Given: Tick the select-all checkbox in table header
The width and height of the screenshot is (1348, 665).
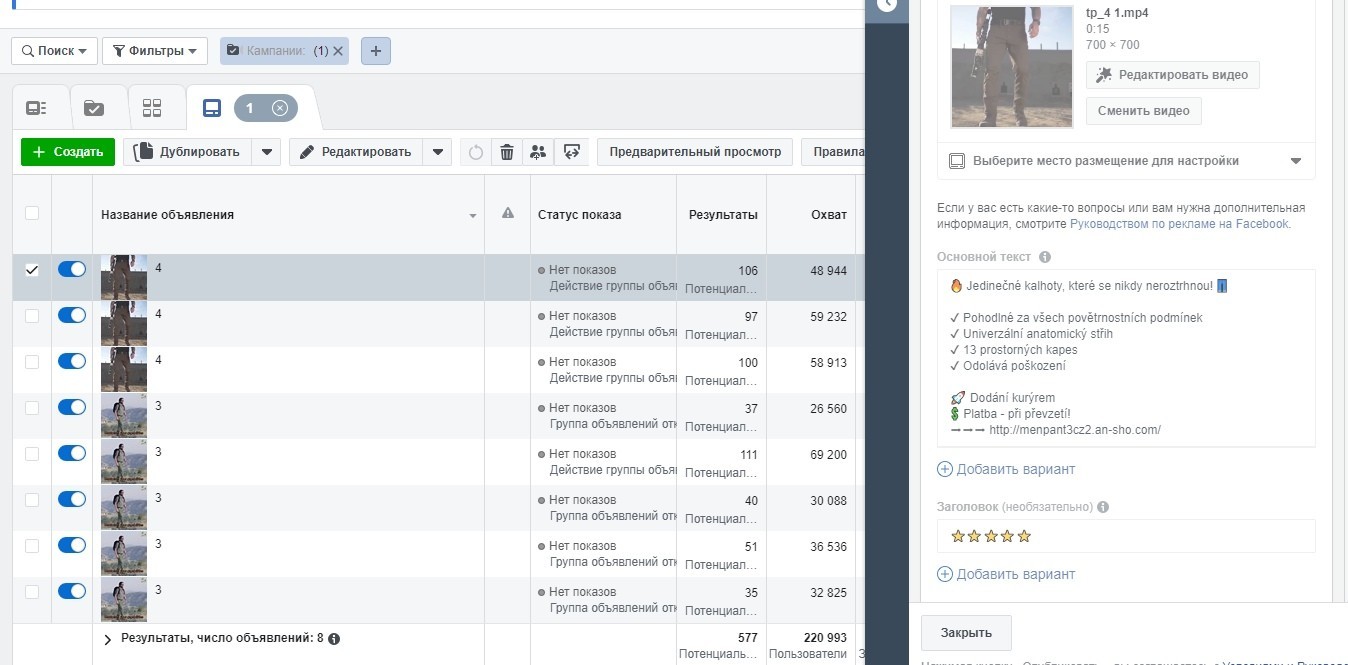Looking at the screenshot, I should tap(32, 213).
